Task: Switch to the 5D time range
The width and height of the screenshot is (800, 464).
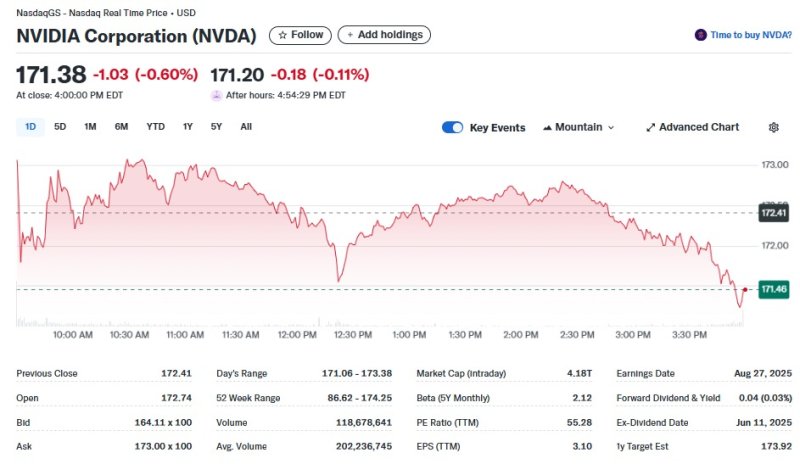Action: click(60, 127)
